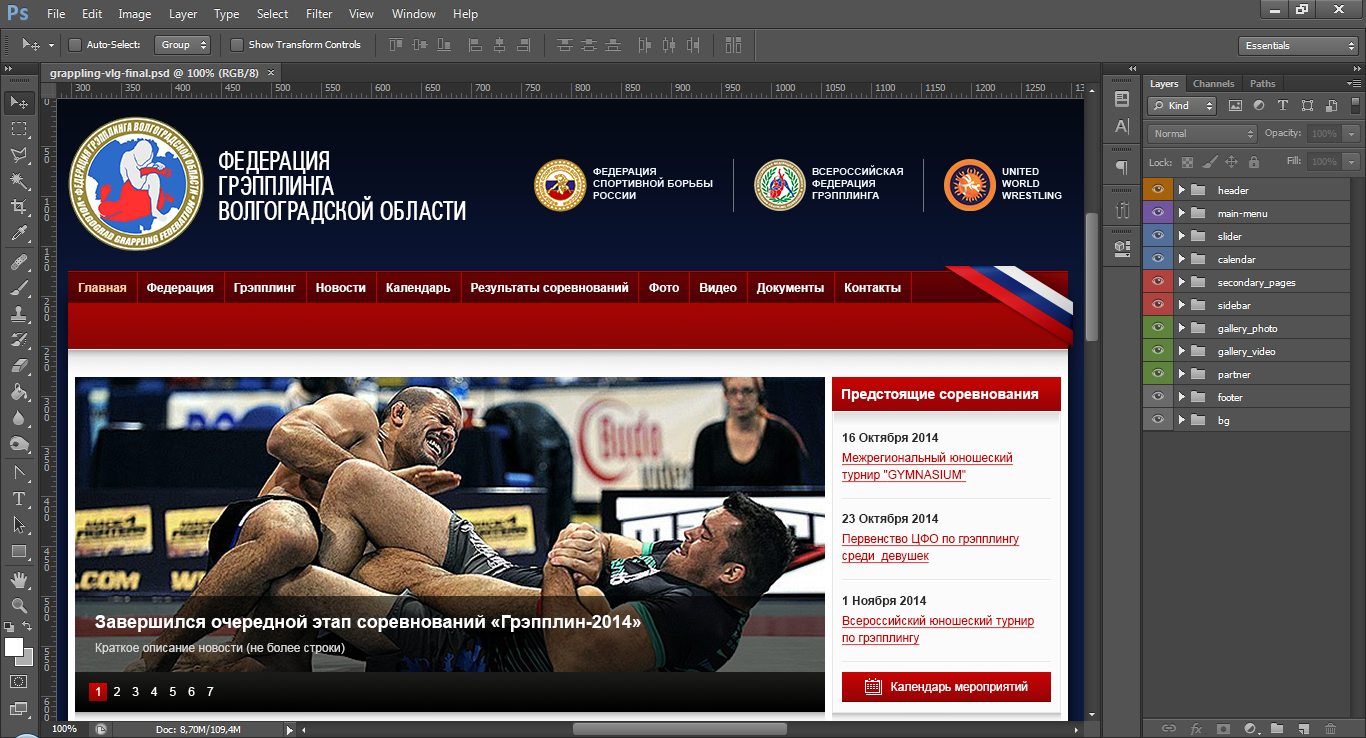The width and height of the screenshot is (1366, 738).
Task: Hide the footer layer group
Action: pos(1159,397)
